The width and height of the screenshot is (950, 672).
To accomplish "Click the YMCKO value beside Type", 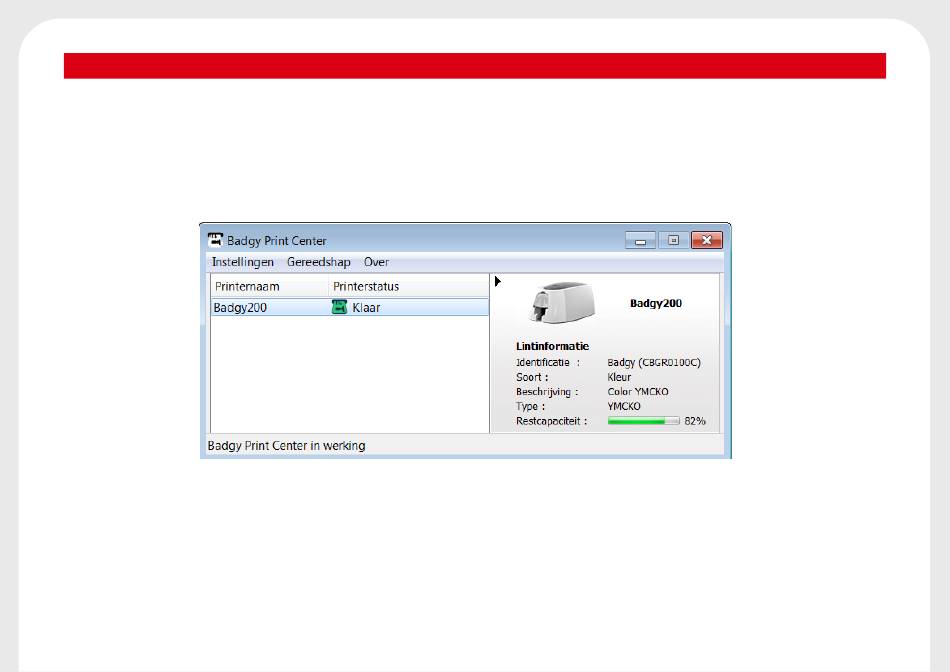I will point(624,406).
